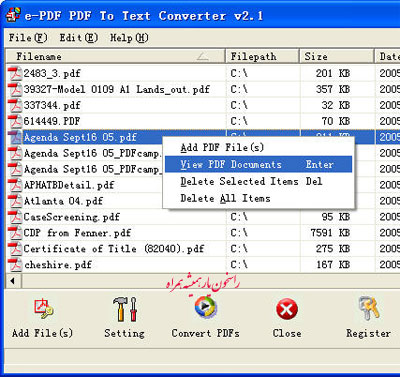Click the PDF icon next to 39327-Model 0109 A1 Lands_out.pdf
Image resolution: width=400 pixels, height=377 pixels.
15,89
